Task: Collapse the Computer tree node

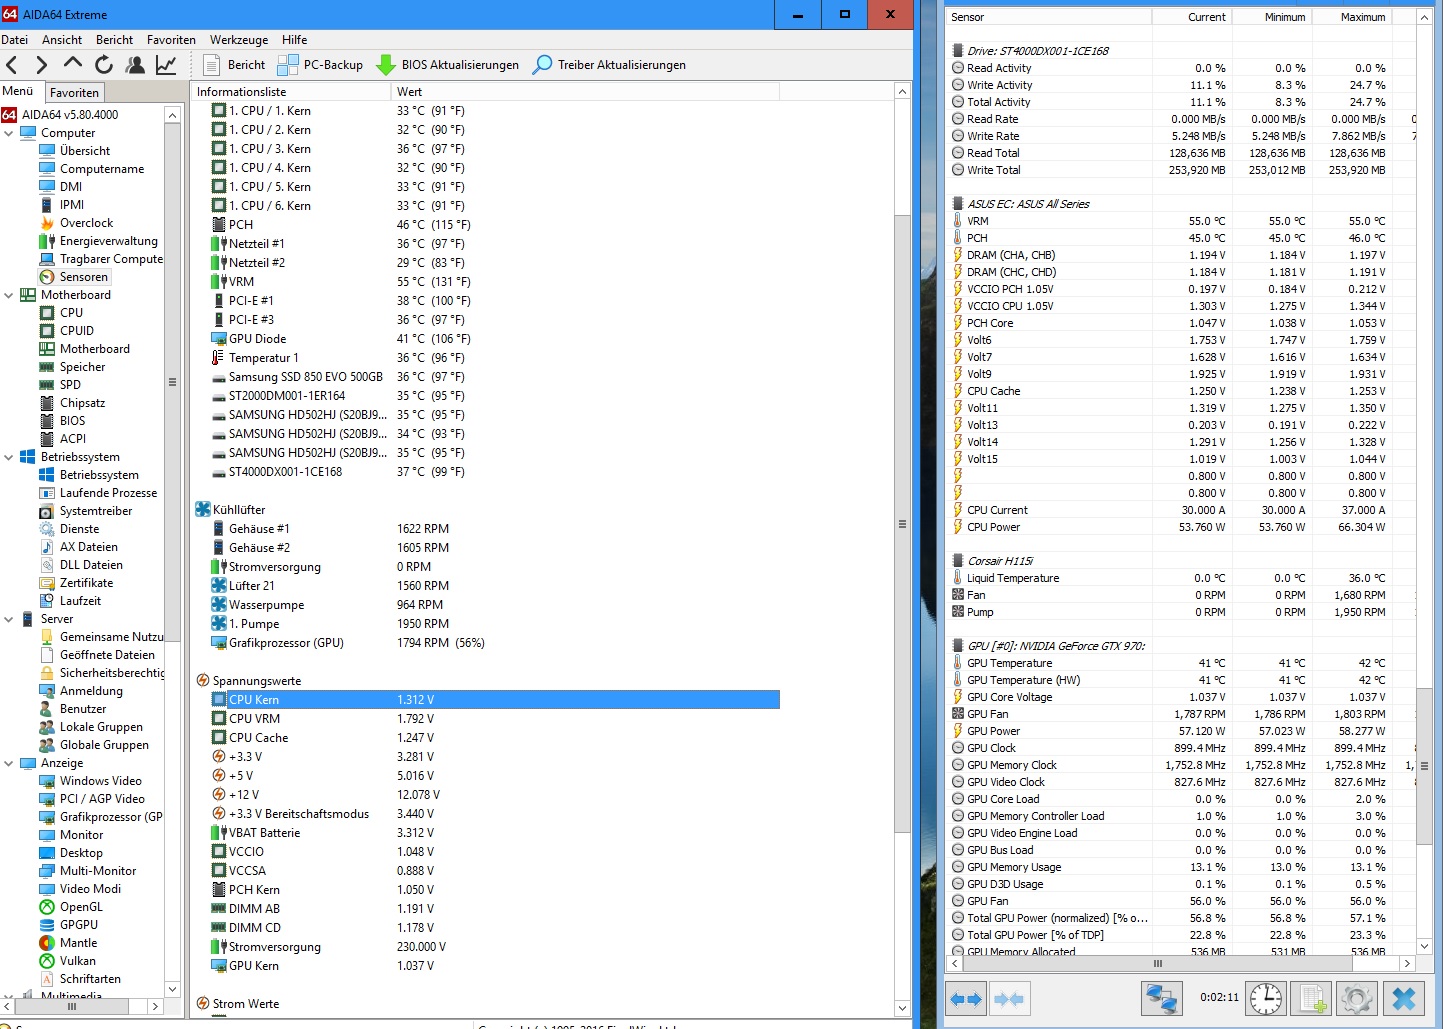Action: click(x=9, y=133)
